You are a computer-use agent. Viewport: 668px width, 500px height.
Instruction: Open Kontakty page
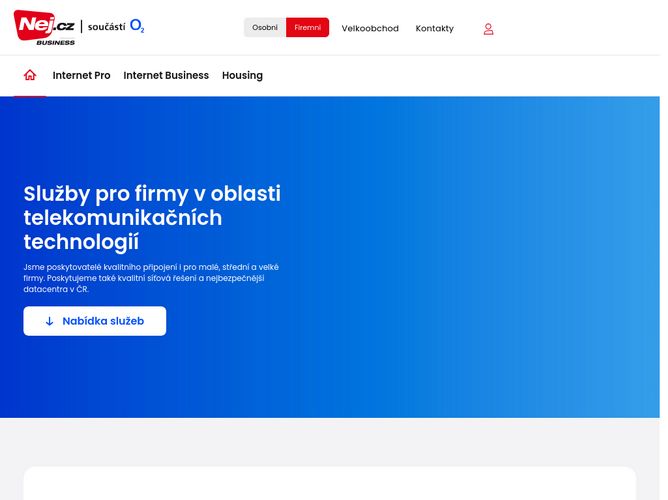point(434,29)
